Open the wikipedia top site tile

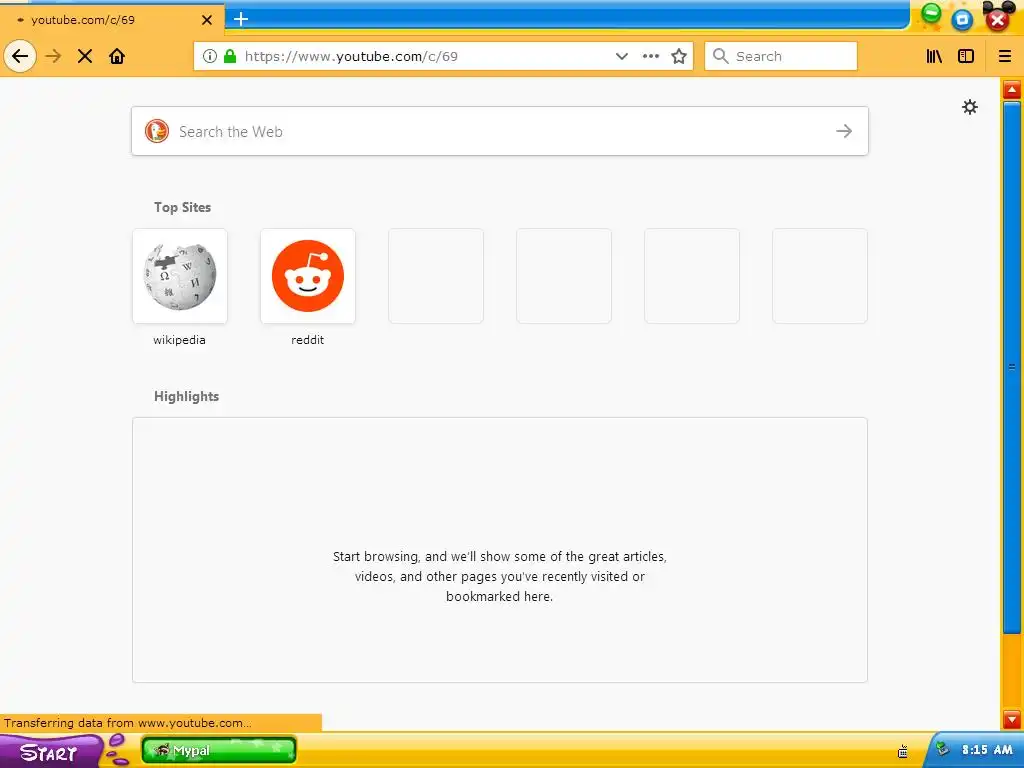180,276
